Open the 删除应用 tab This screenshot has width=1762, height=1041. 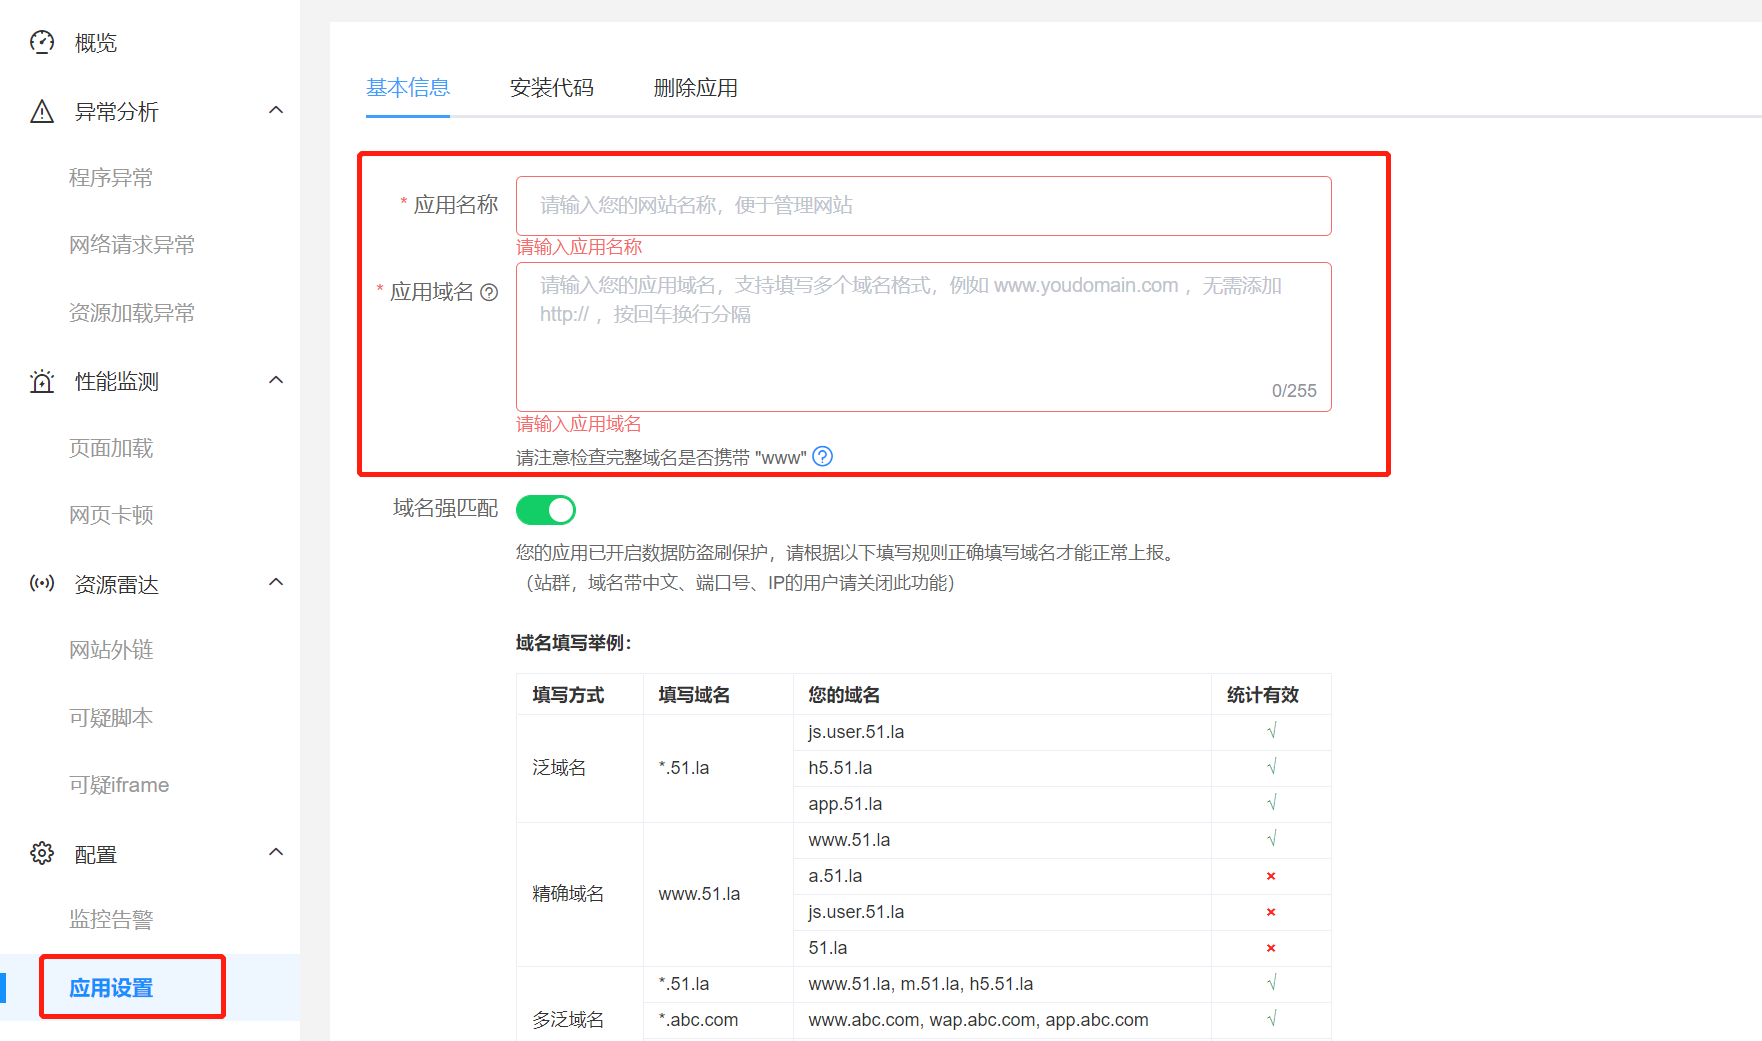696,88
